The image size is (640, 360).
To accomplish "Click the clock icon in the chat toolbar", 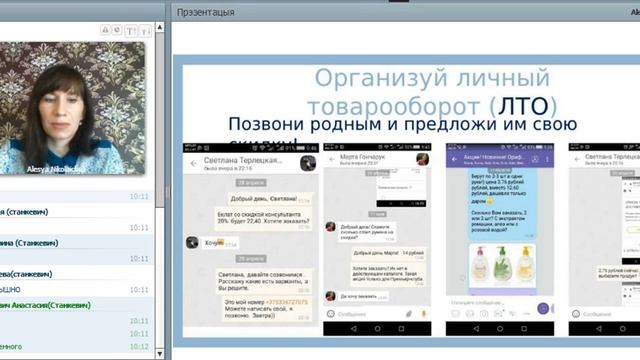I will pyautogui.click(x=117, y=30).
